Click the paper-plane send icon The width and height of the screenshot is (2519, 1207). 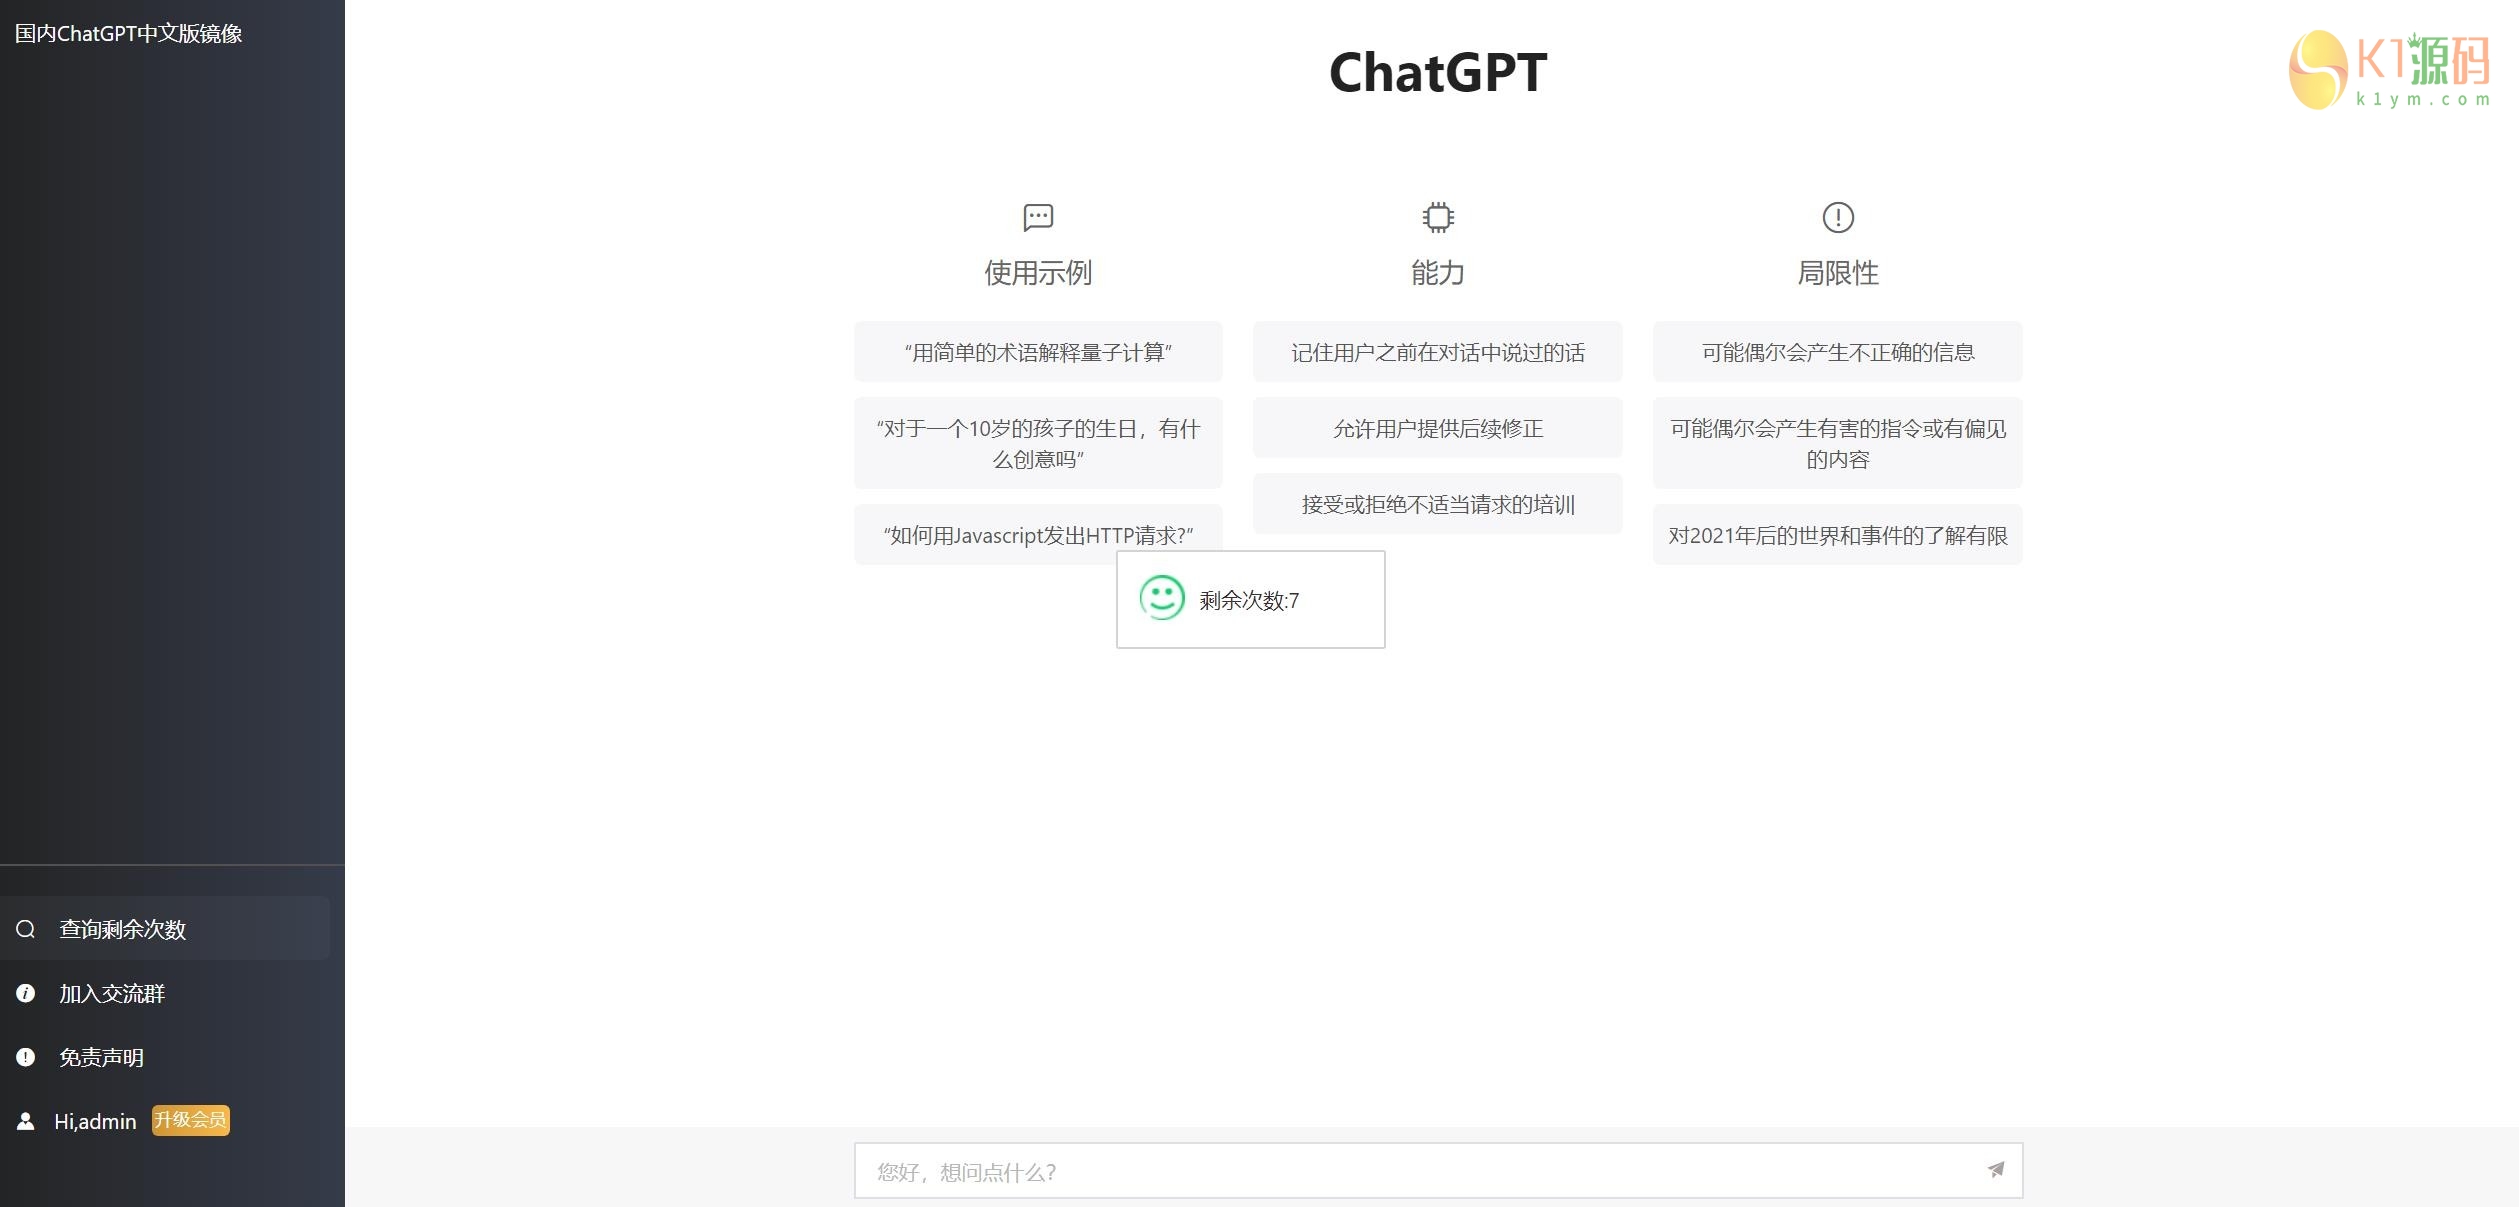[1995, 1169]
